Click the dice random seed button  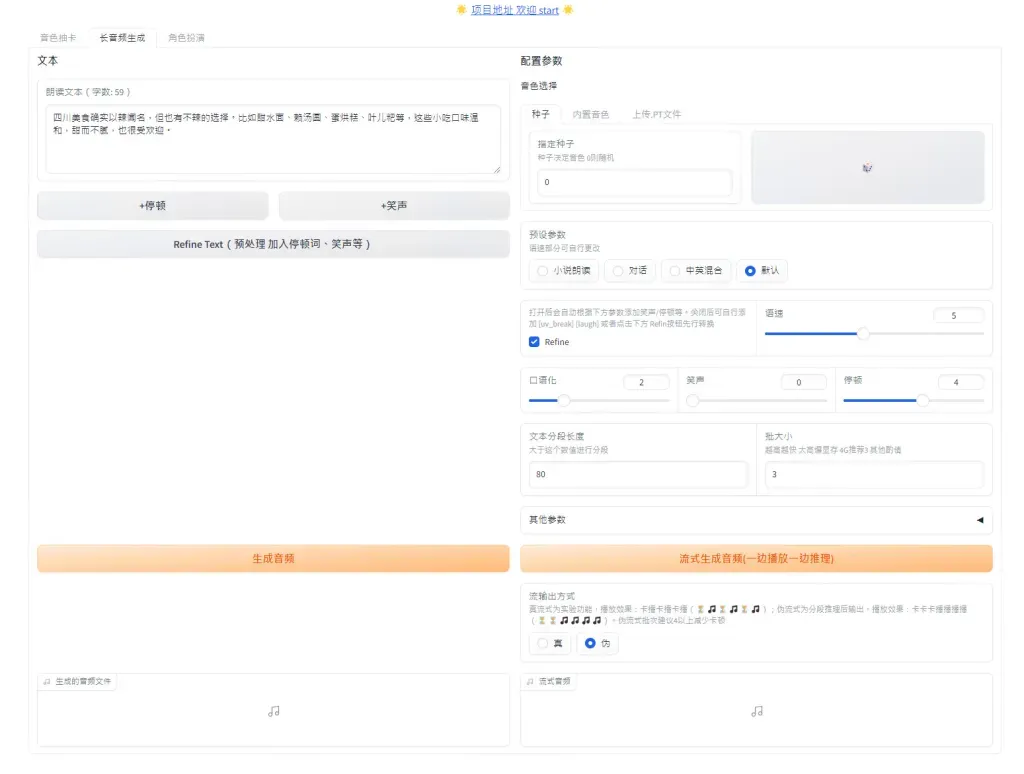(867, 167)
